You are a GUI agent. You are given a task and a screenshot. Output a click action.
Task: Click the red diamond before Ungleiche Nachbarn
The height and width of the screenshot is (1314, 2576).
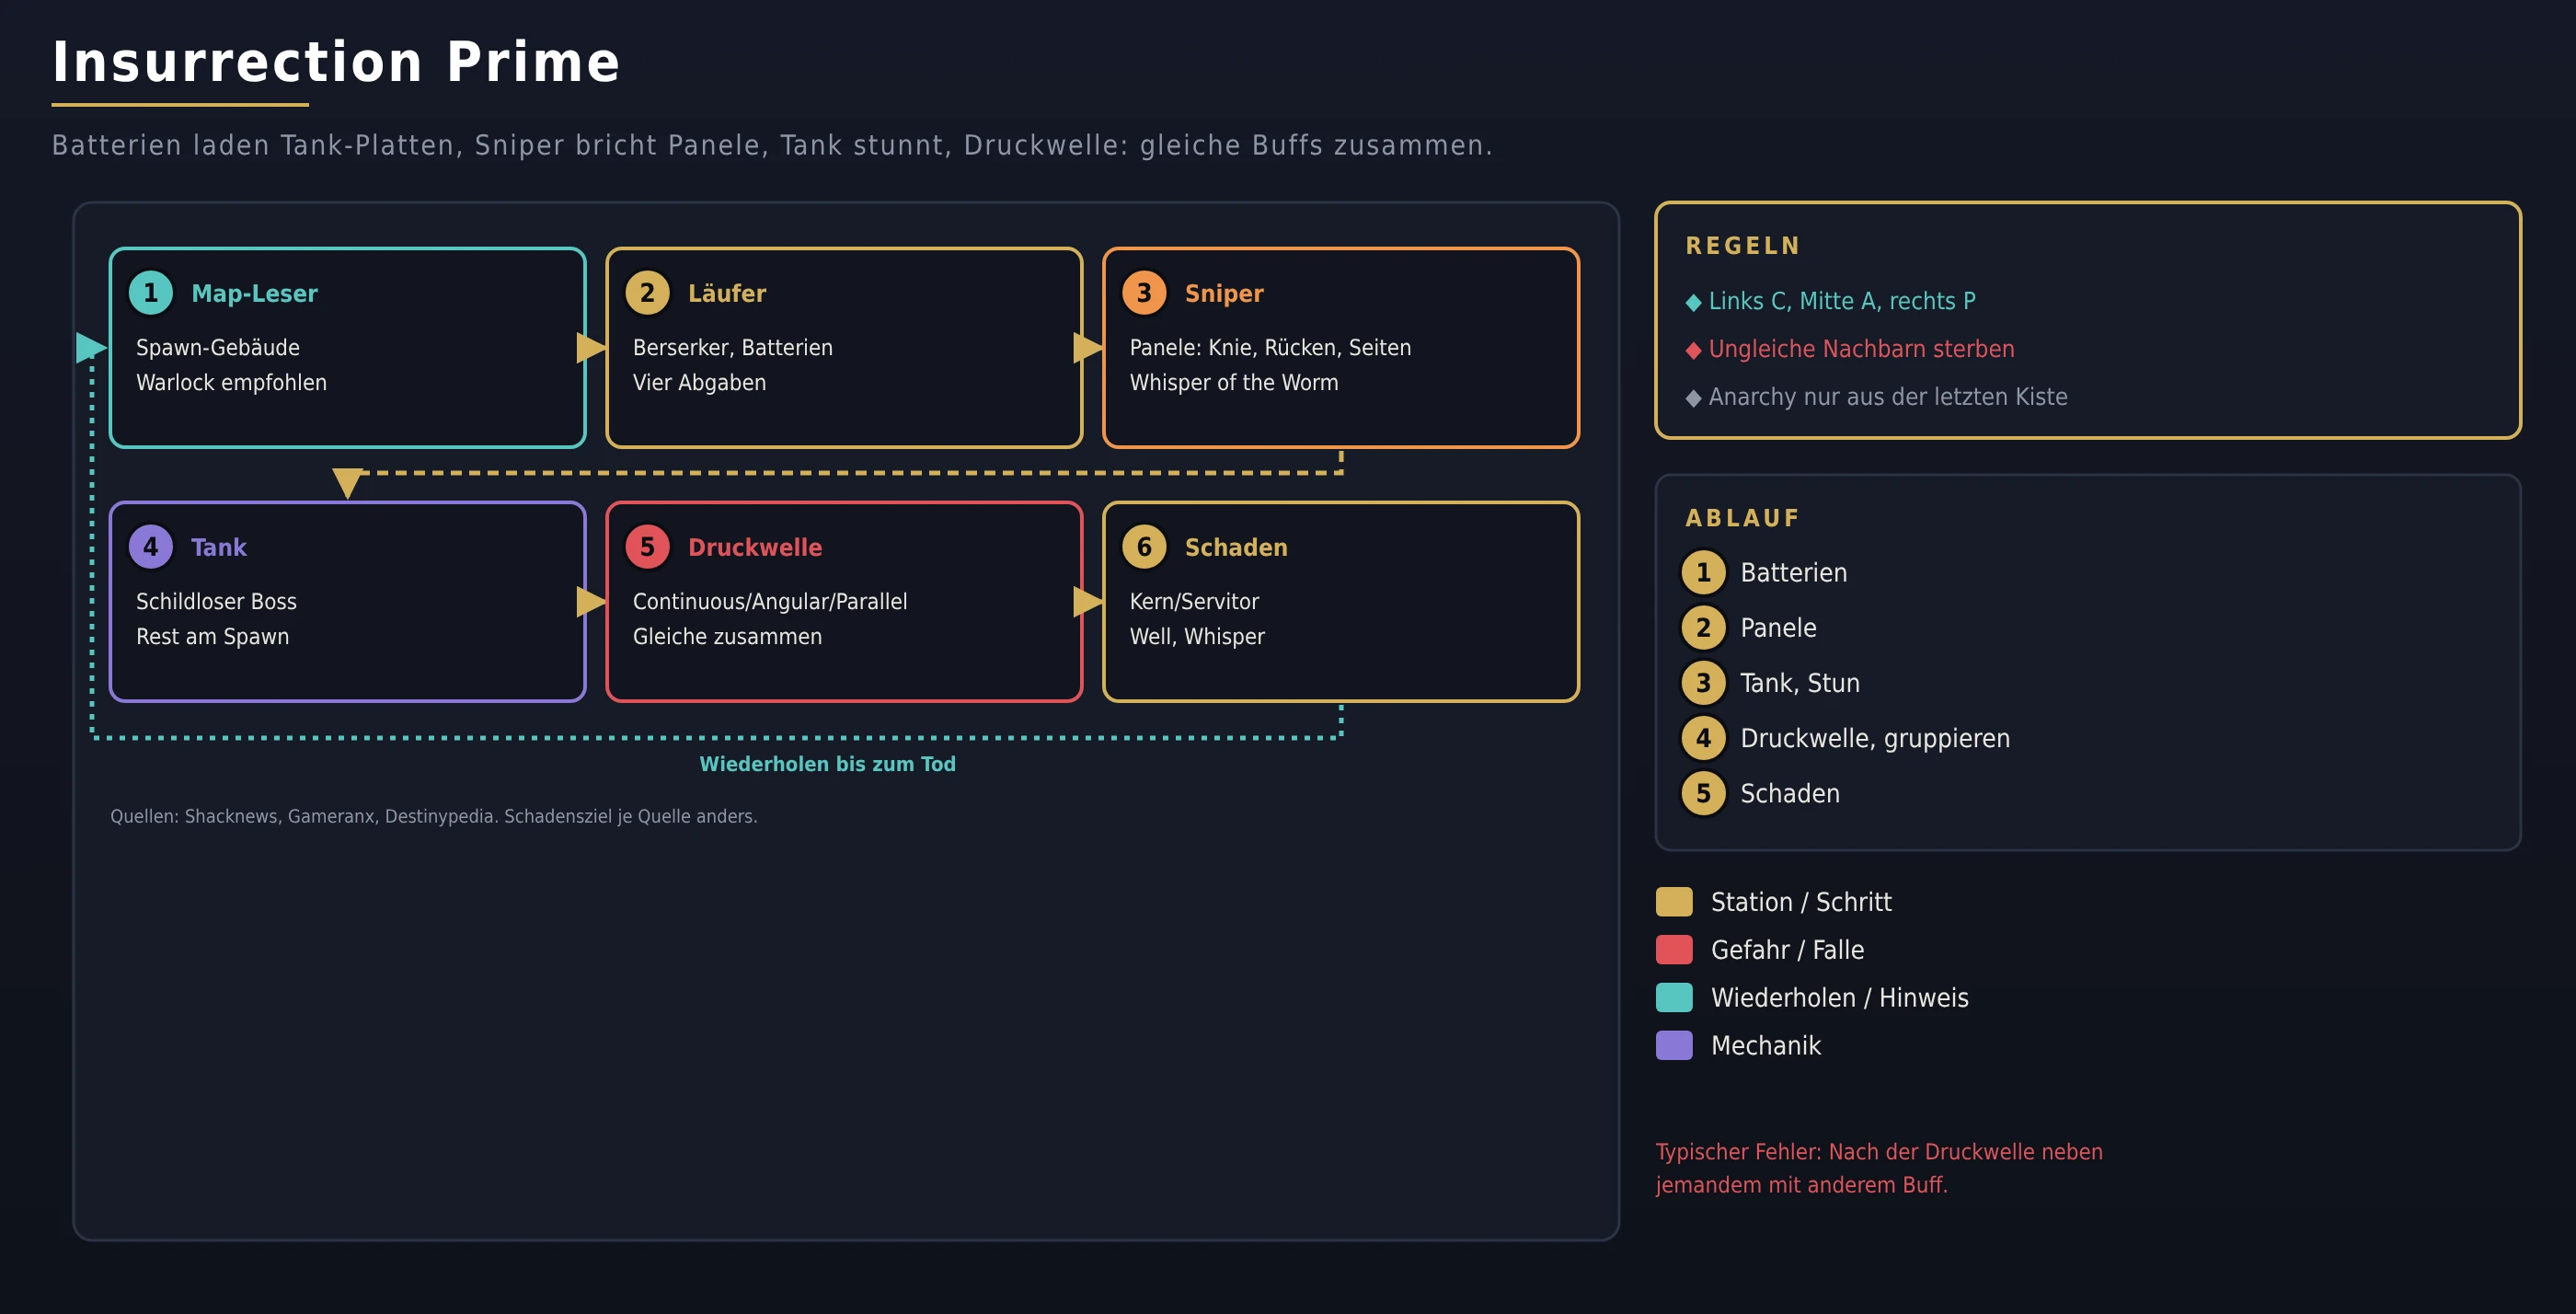[1693, 351]
